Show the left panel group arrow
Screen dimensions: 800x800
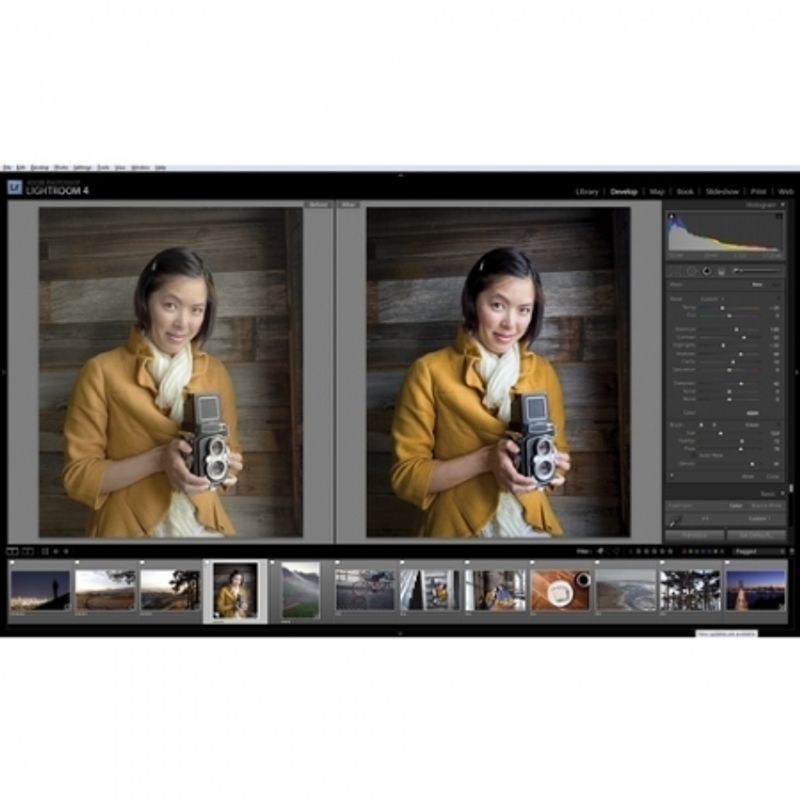(3, 372)
